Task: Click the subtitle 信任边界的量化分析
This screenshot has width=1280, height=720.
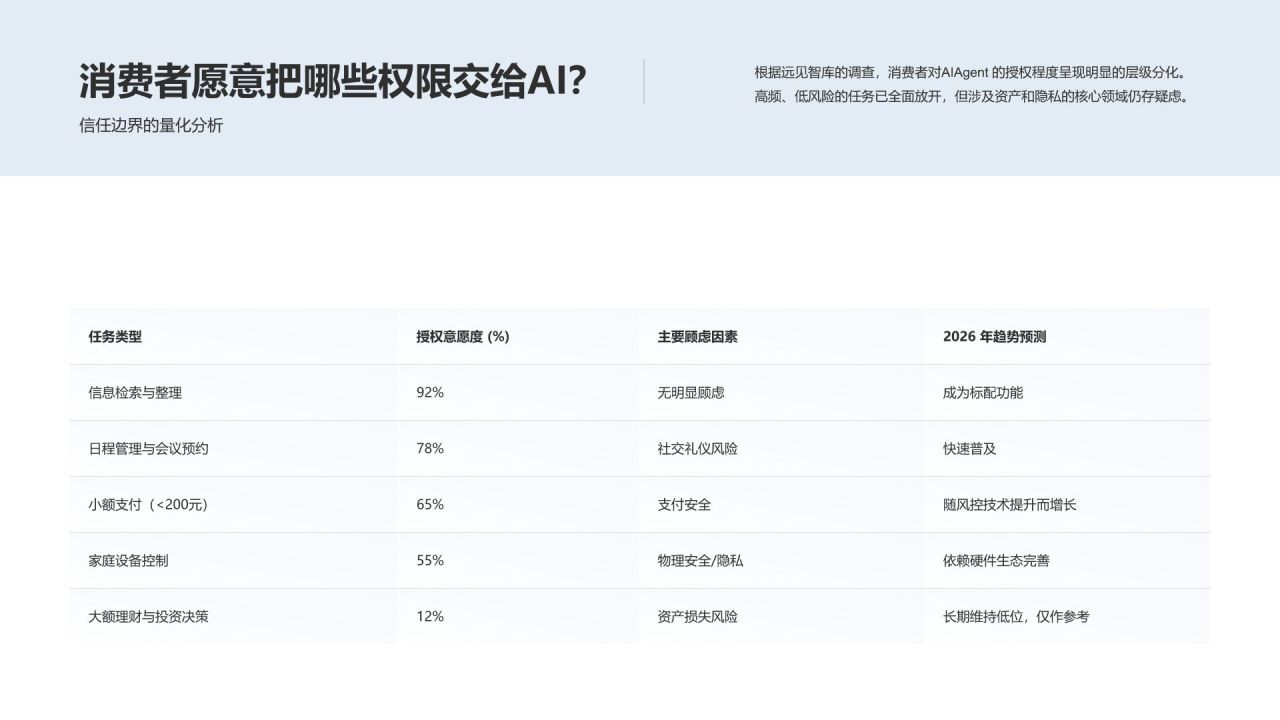Action: coord(151,126)
